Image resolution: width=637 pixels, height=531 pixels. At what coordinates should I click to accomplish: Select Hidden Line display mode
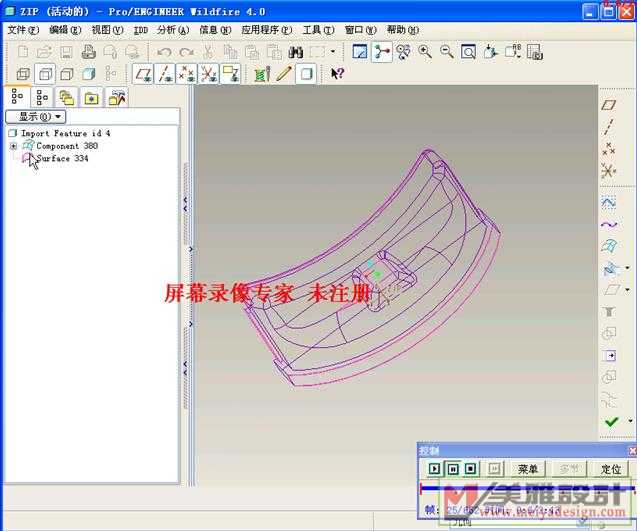(x=45, y=74)
